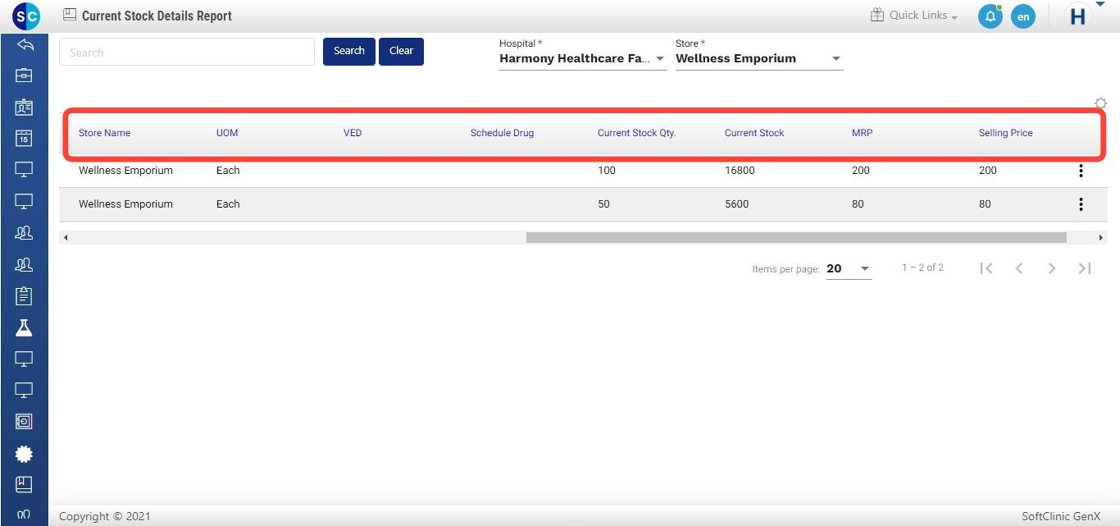Open row actions menu for 5600 row

pyautogui.click(x=1081, y=204)
